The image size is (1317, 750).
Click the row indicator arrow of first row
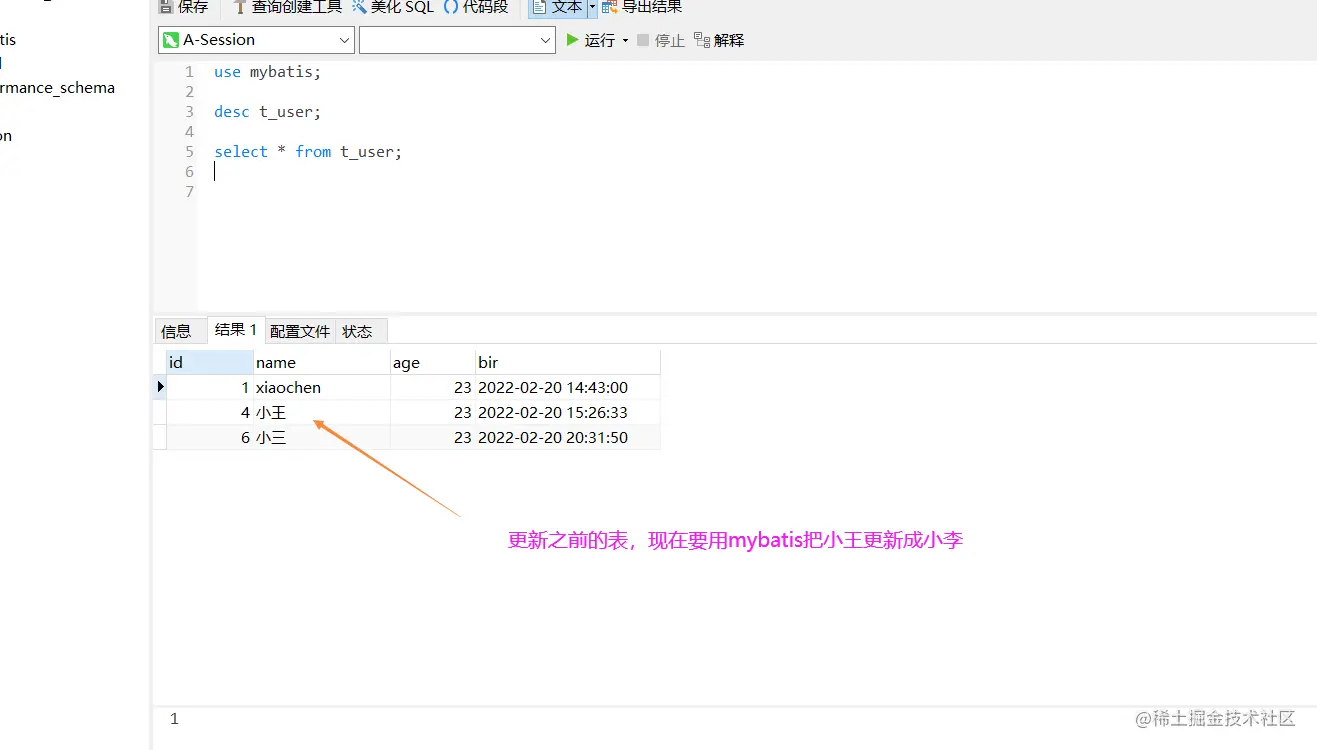[160, 387]
